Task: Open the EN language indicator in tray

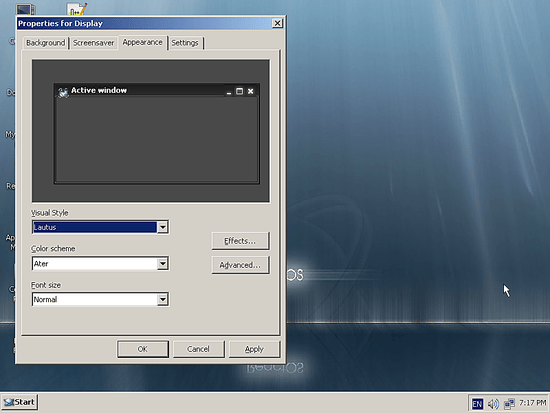Action: 477,404
